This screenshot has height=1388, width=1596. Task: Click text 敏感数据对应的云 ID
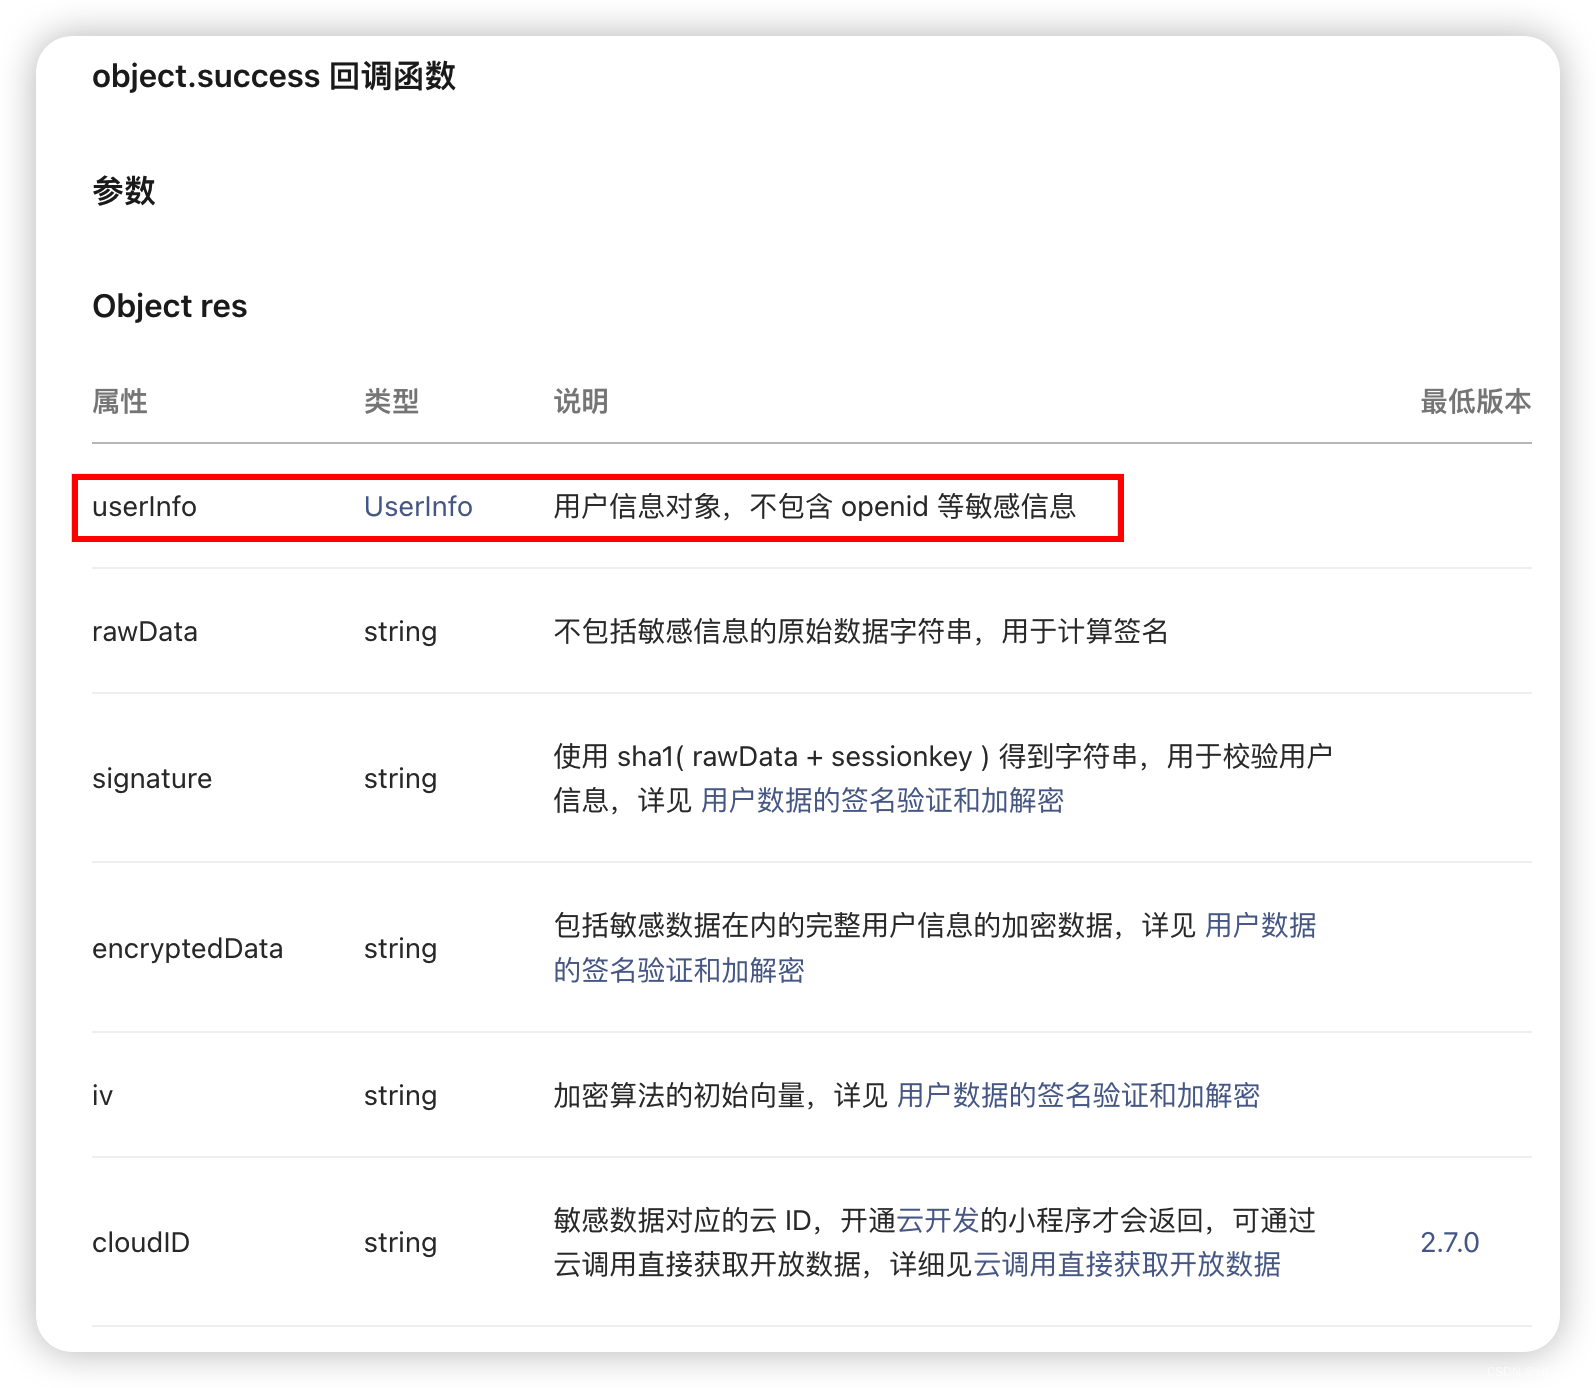682,1221
